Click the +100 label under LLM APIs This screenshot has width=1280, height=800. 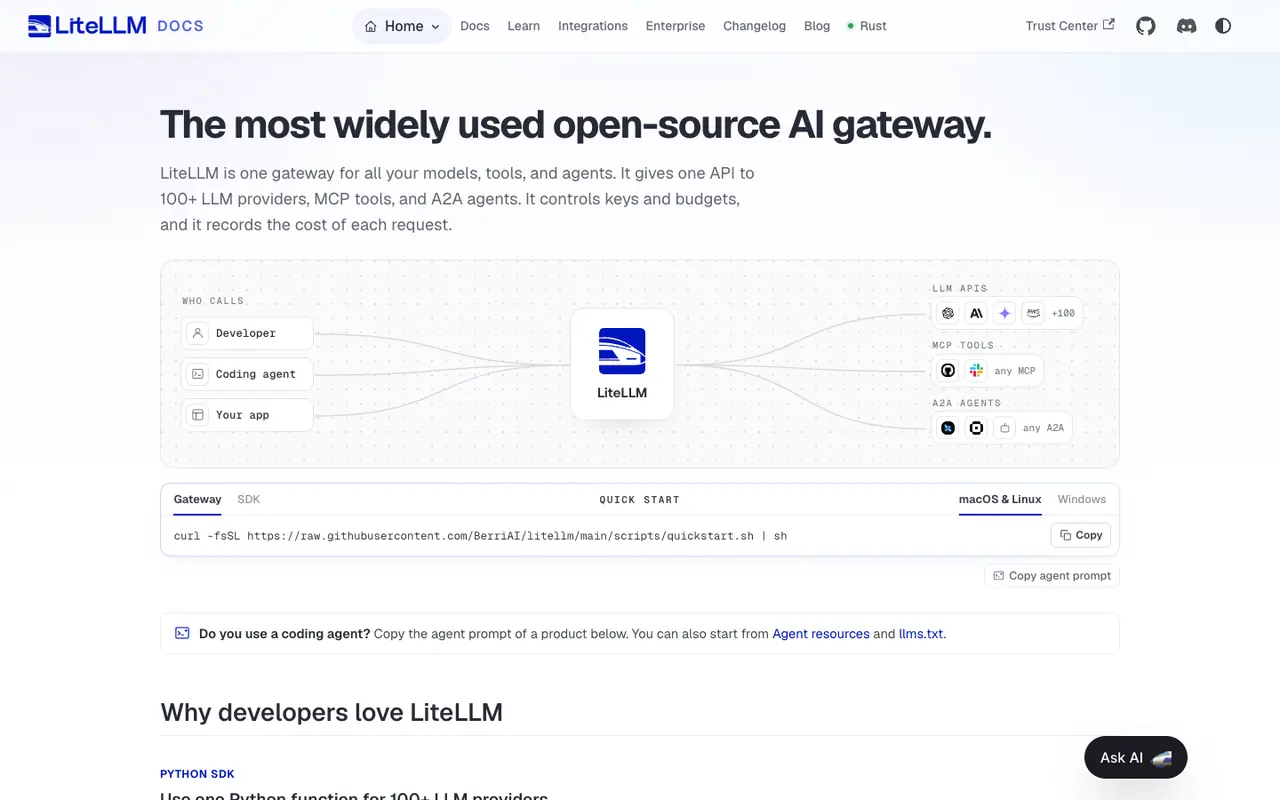[x=1063, y=313]
